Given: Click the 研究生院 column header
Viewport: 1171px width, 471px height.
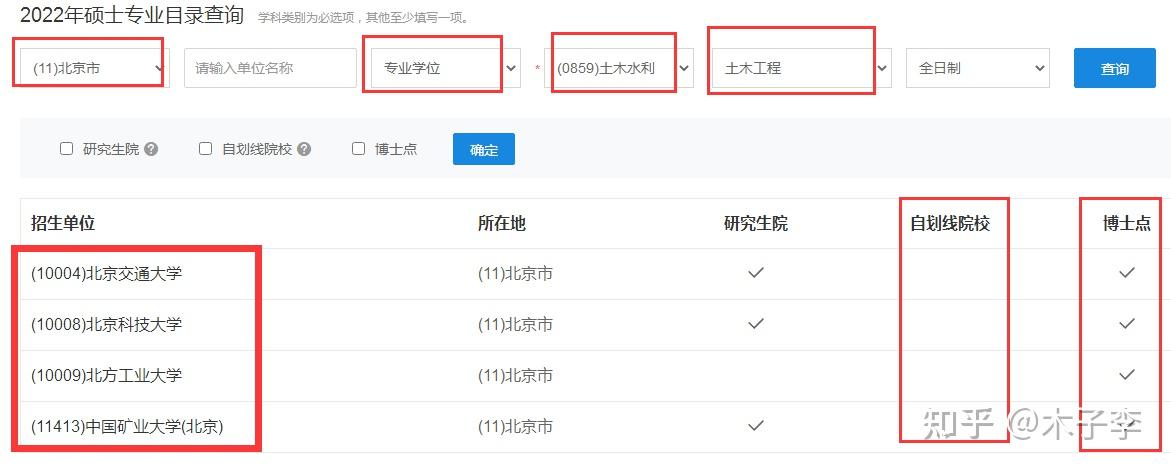Looking at the screenshot, I should point(756,223).
